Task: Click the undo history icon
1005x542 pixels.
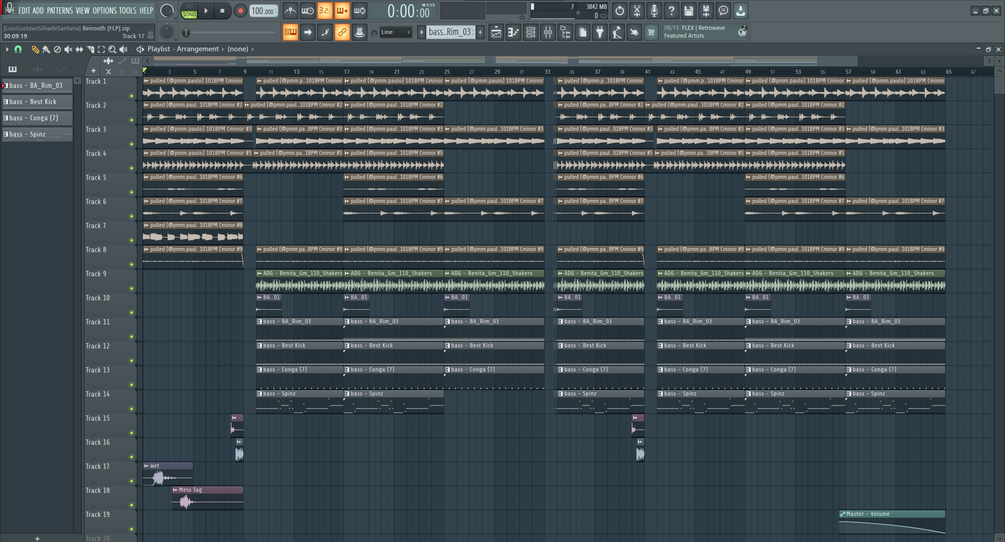Action: [619, 11]
